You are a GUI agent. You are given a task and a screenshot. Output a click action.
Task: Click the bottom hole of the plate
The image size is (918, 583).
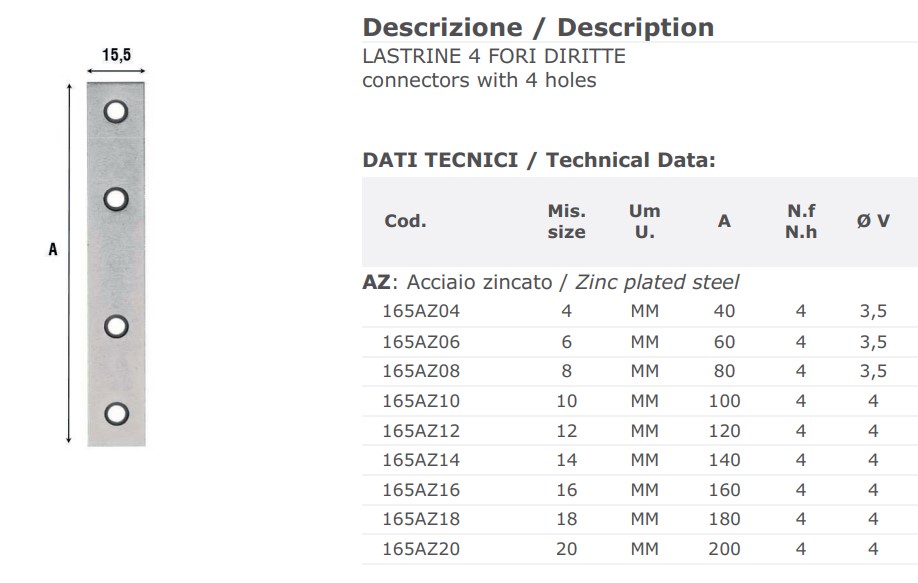tap(117, 414)
